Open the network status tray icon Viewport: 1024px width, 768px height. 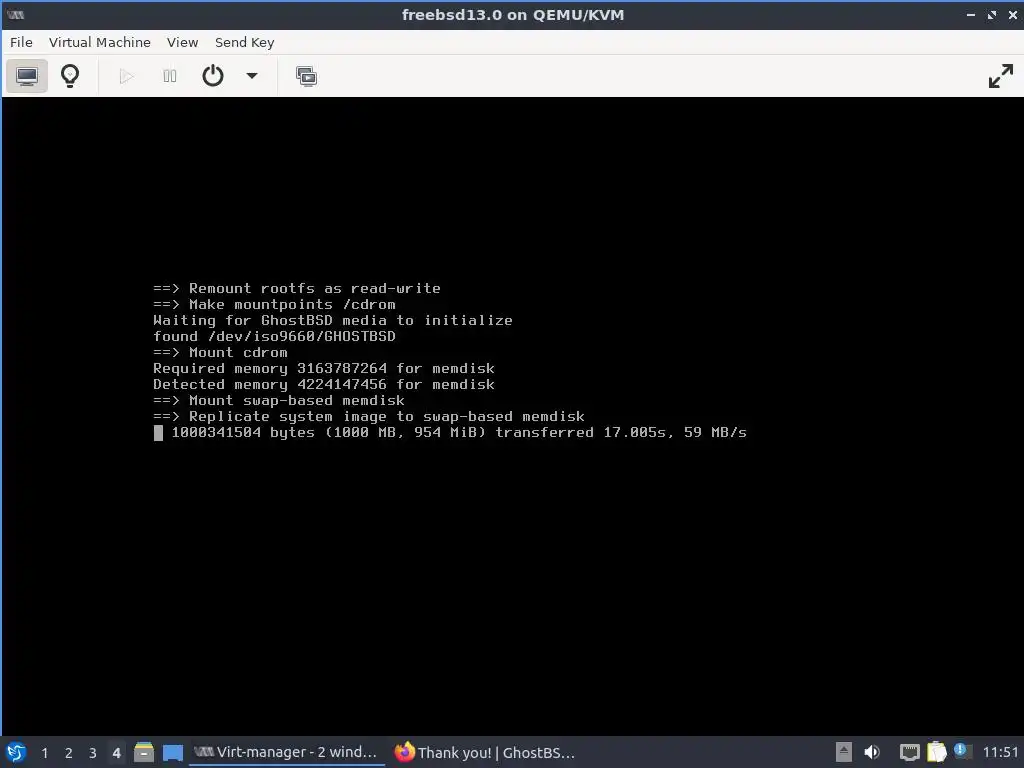tap(909, 753)
